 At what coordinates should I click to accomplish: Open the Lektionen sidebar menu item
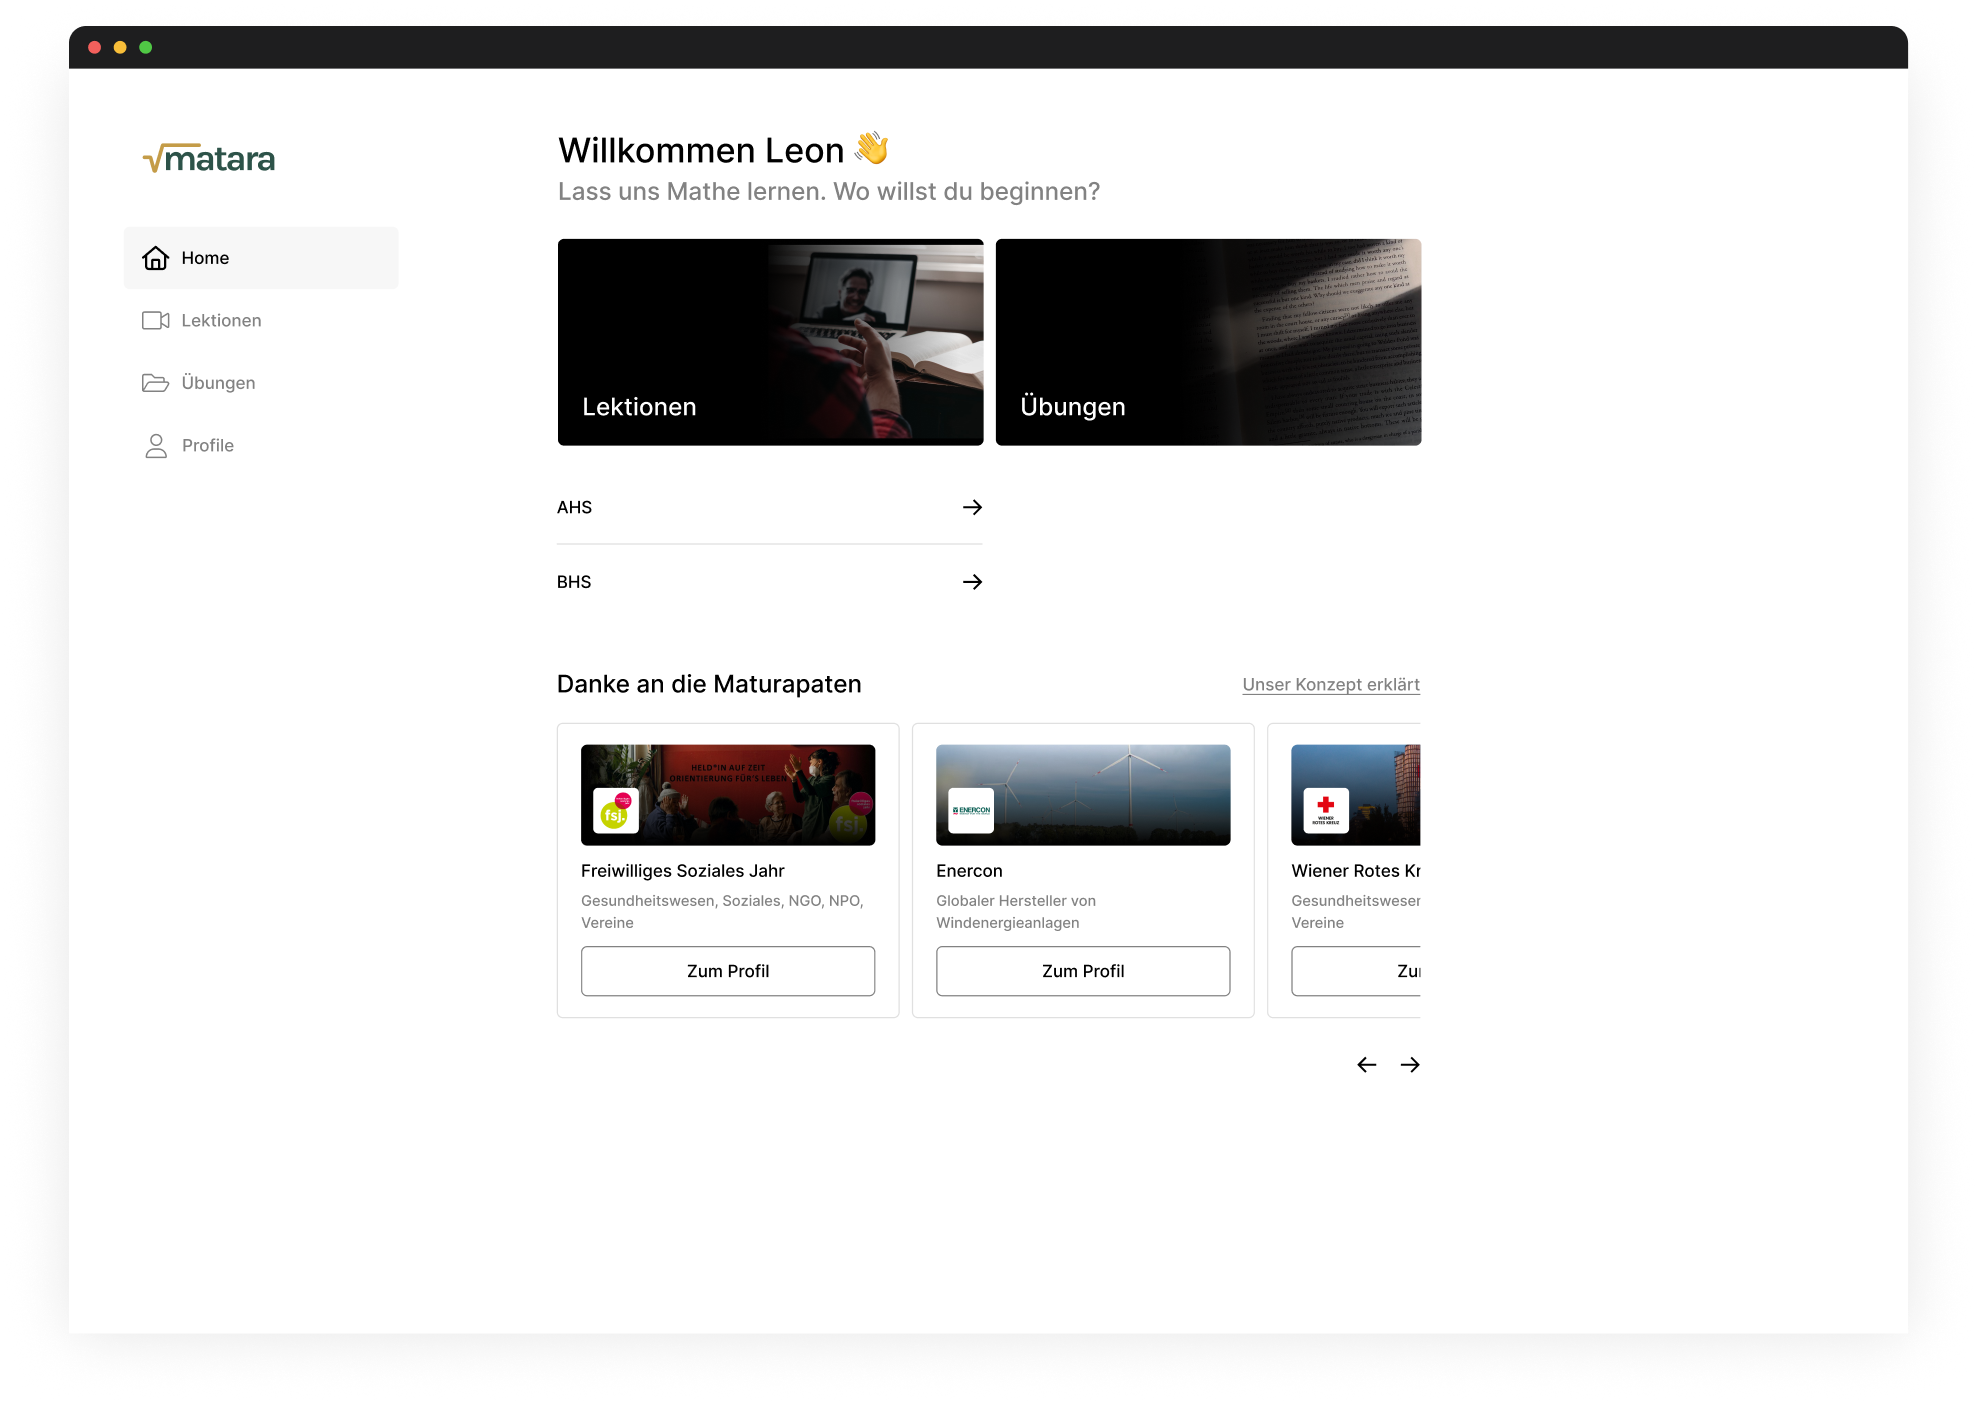point(221,320)
